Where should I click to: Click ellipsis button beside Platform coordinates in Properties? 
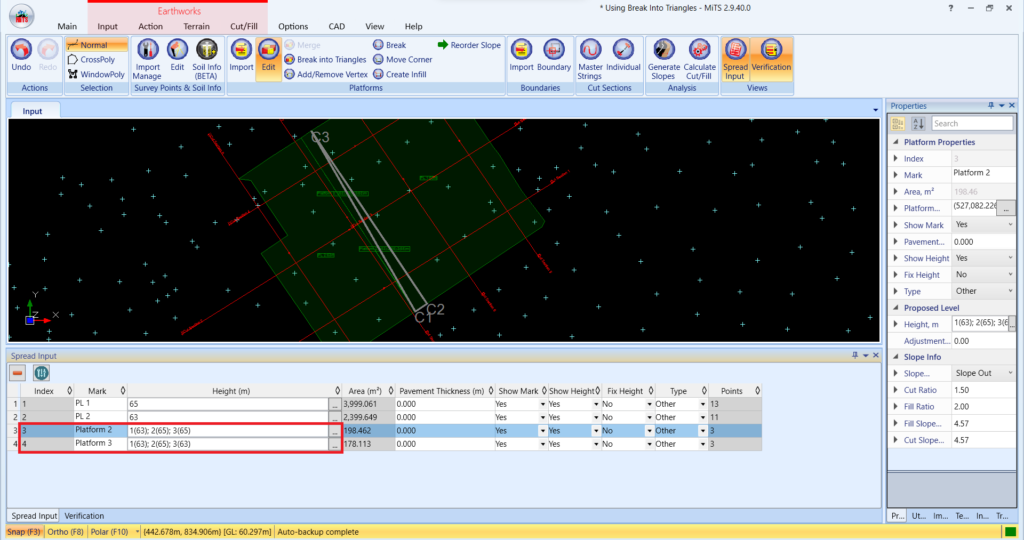coord(1006,208)
